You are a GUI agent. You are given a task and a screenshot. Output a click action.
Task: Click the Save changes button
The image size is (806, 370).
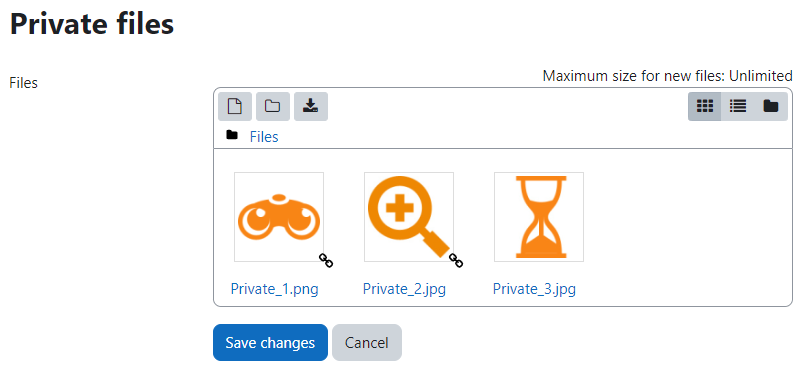[270, 342]
